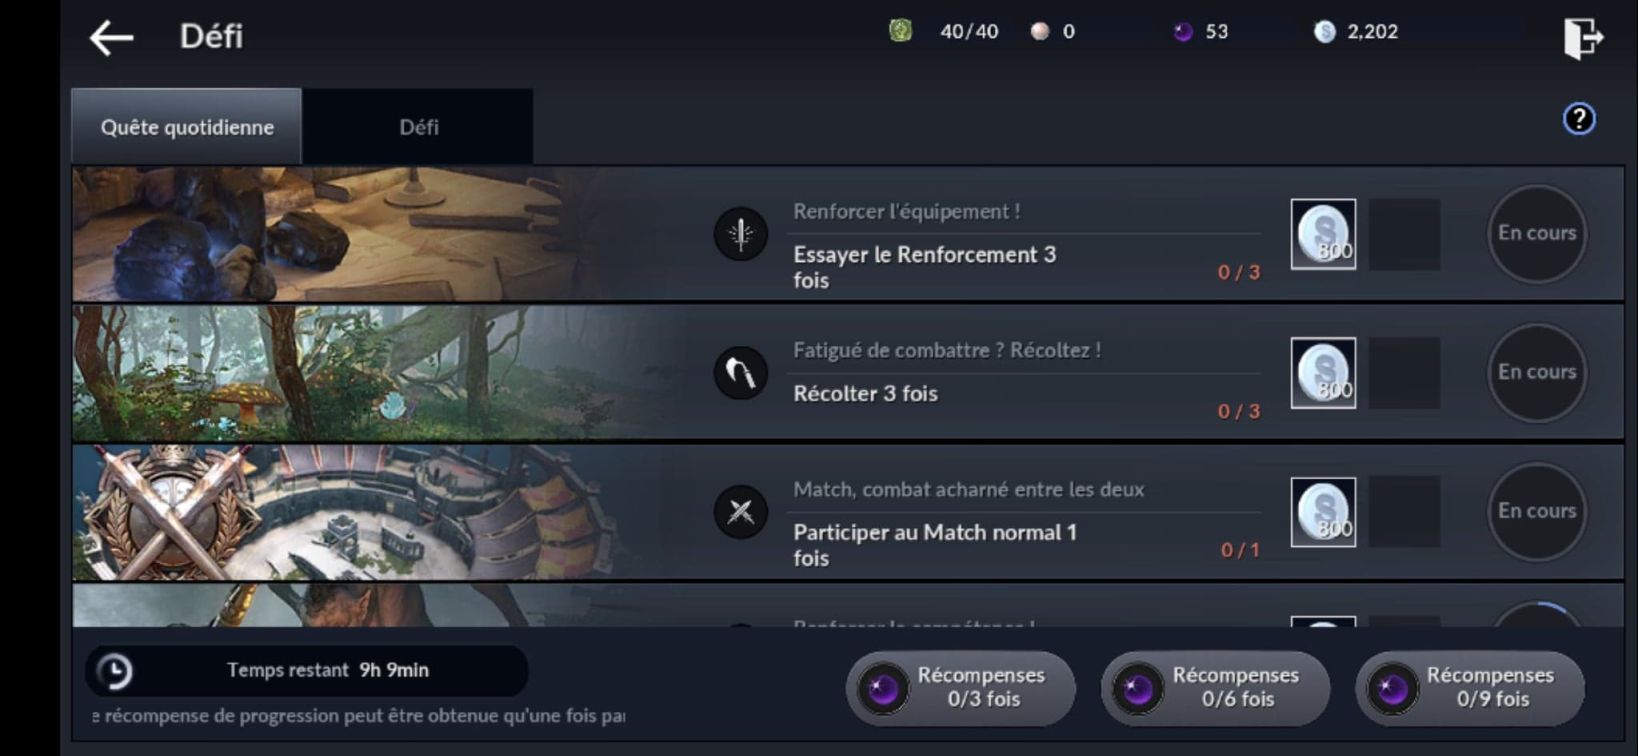
Task: Switch to the Quête quotidienne tab
Action: (x=187, y=127)
